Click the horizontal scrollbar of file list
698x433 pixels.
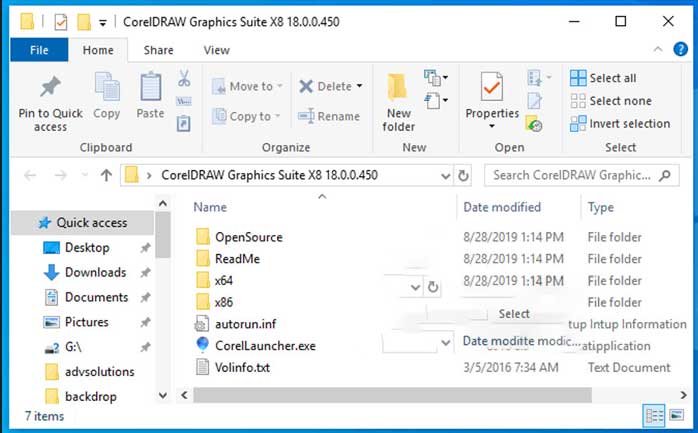pyautogui.click(x=392, y=395)
